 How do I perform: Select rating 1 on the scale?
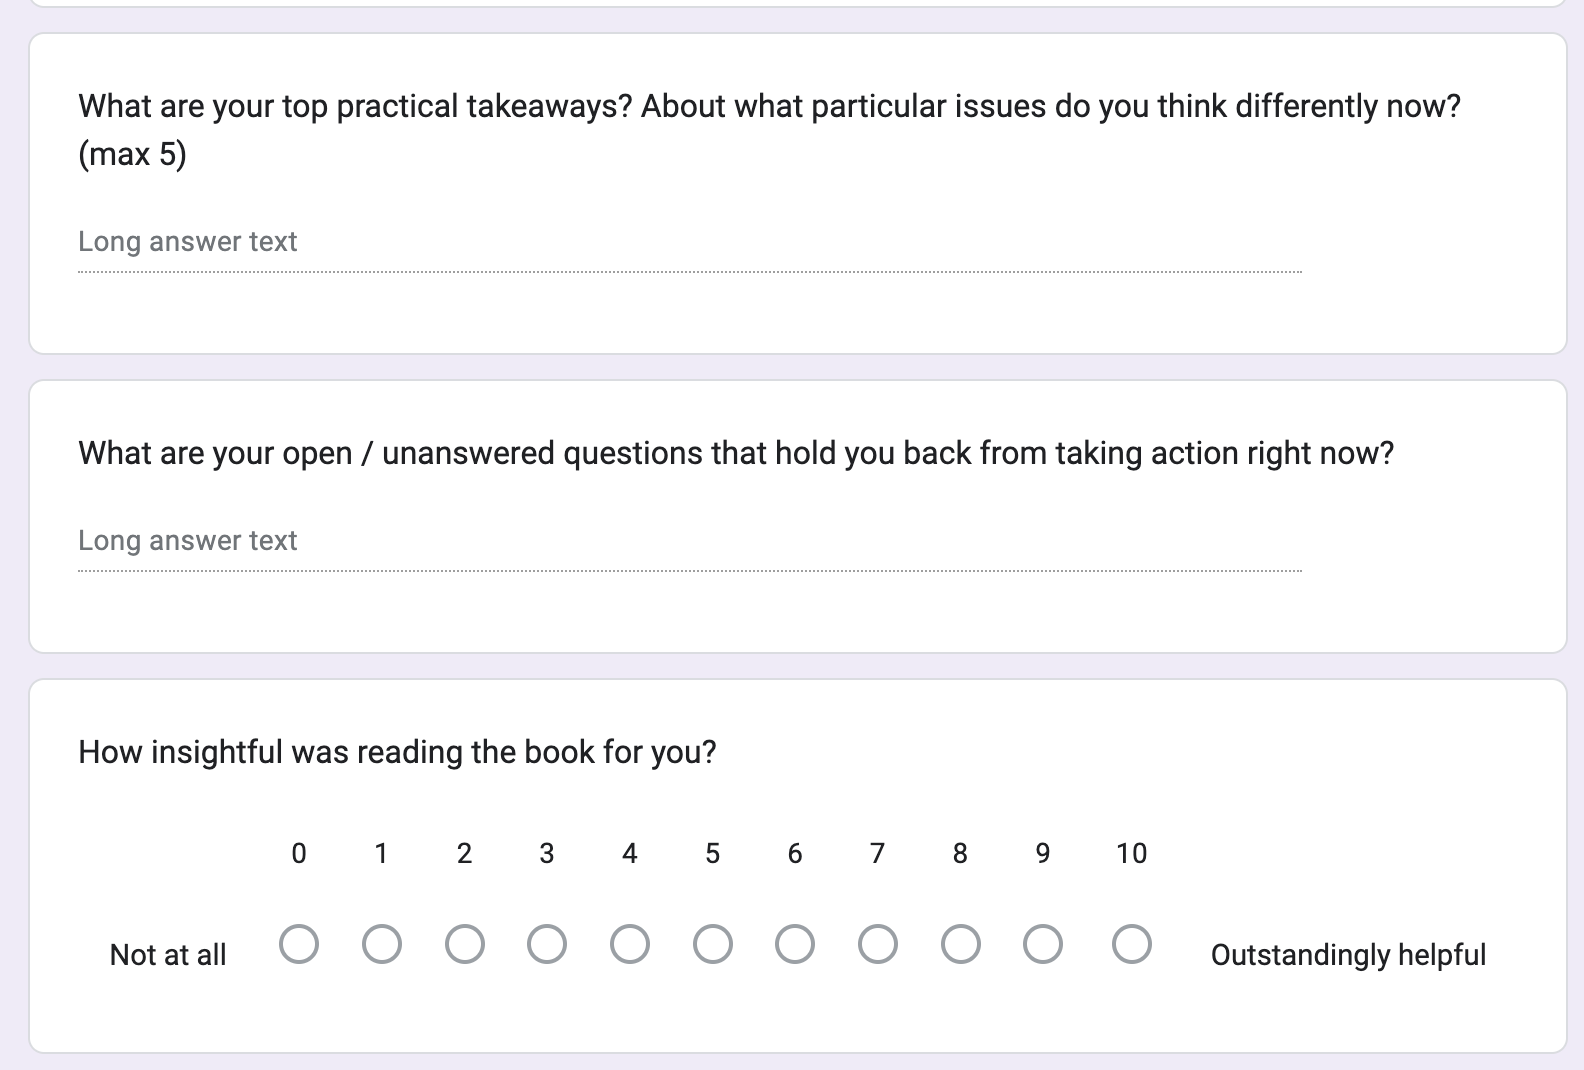(x=381, y=943)
